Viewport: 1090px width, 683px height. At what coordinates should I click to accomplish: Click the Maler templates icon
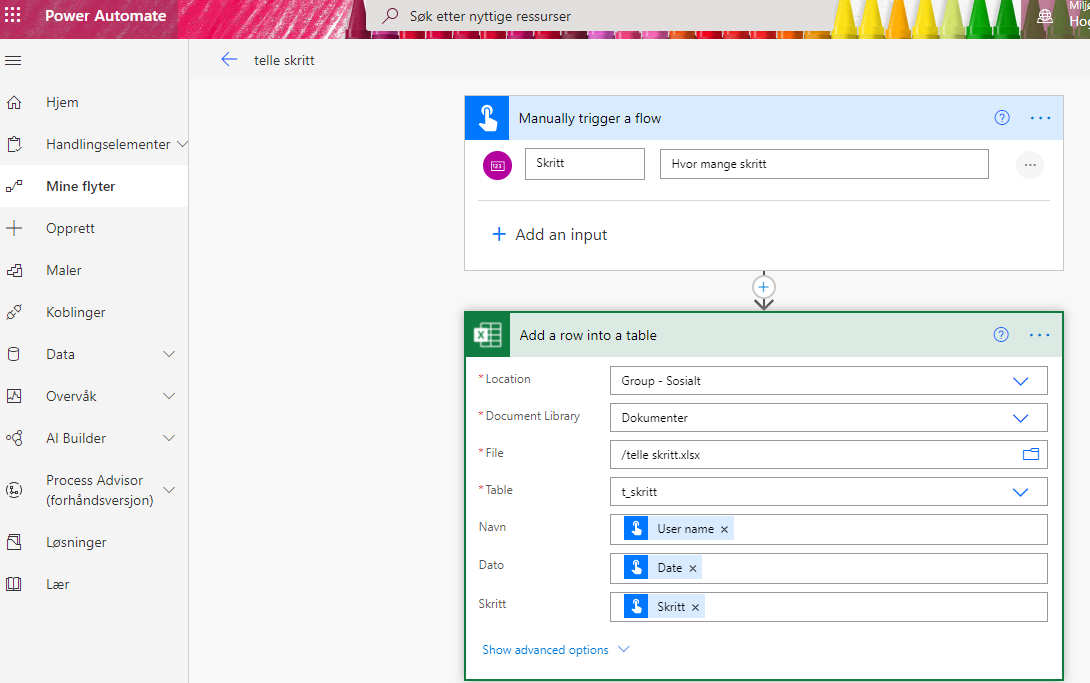(14, 270)
